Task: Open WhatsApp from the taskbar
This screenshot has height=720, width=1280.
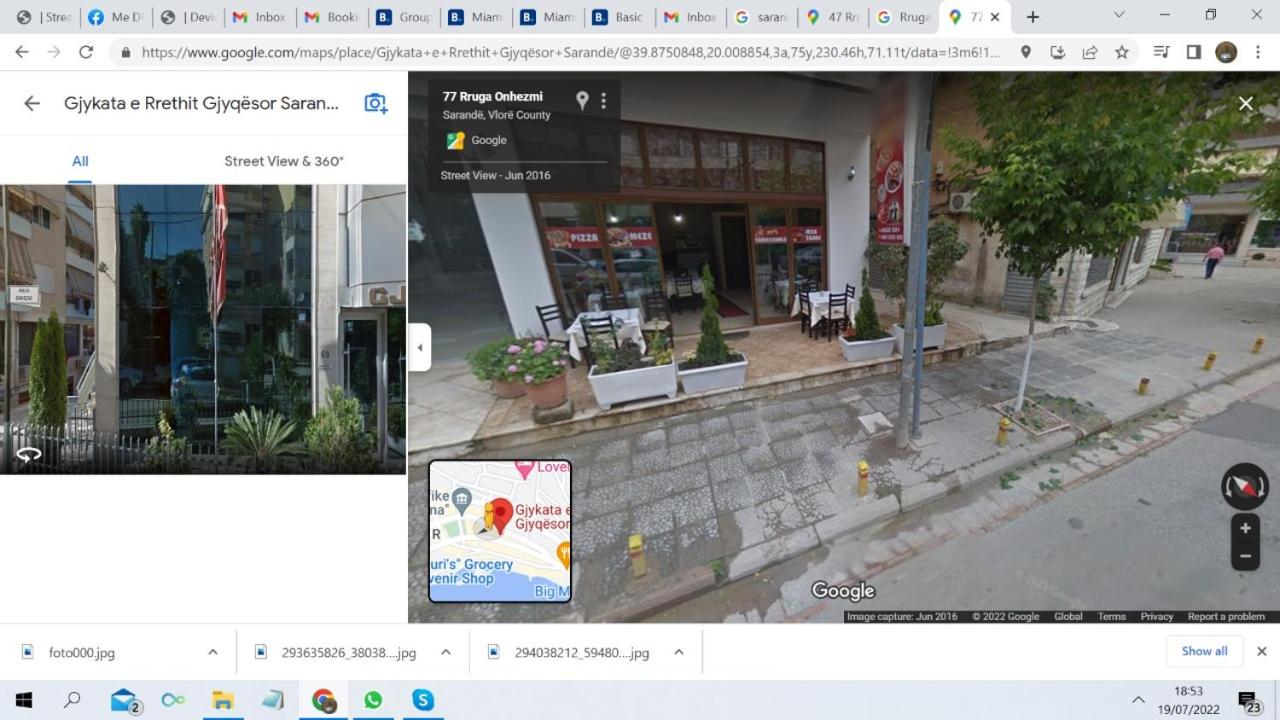Action: click(x=373, y=700)
